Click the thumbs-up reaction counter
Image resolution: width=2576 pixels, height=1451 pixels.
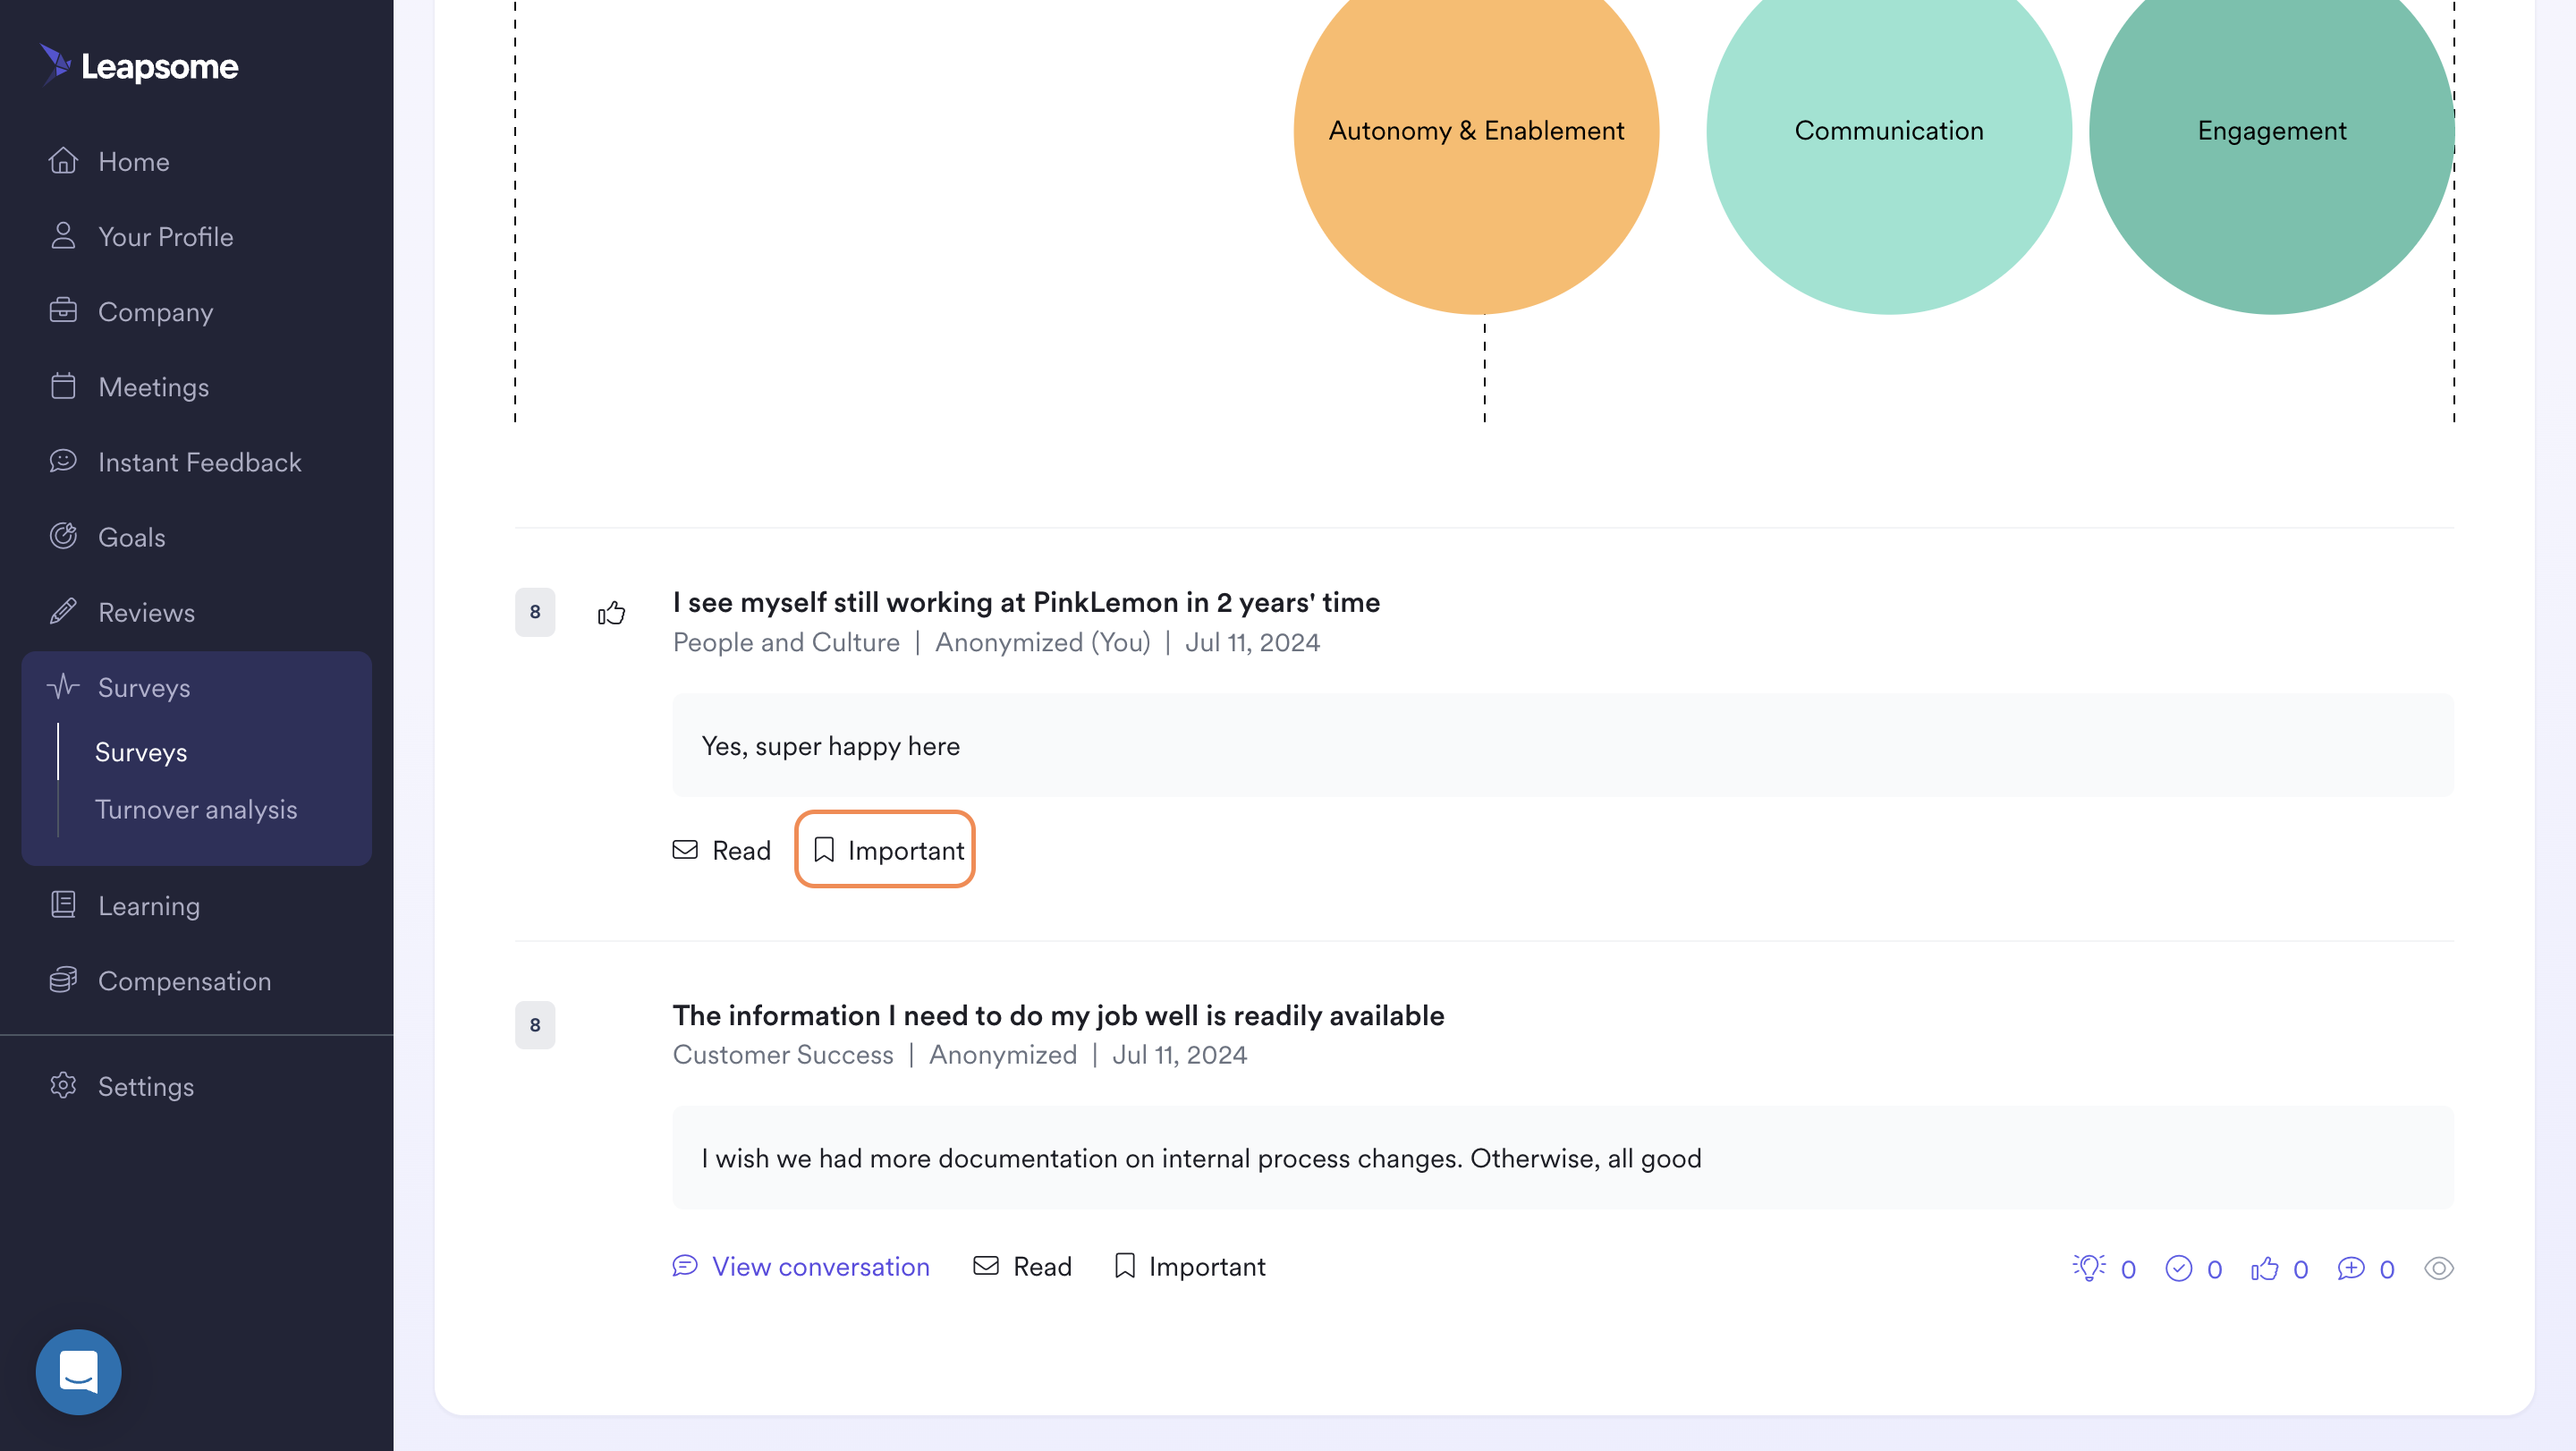2279,1268
